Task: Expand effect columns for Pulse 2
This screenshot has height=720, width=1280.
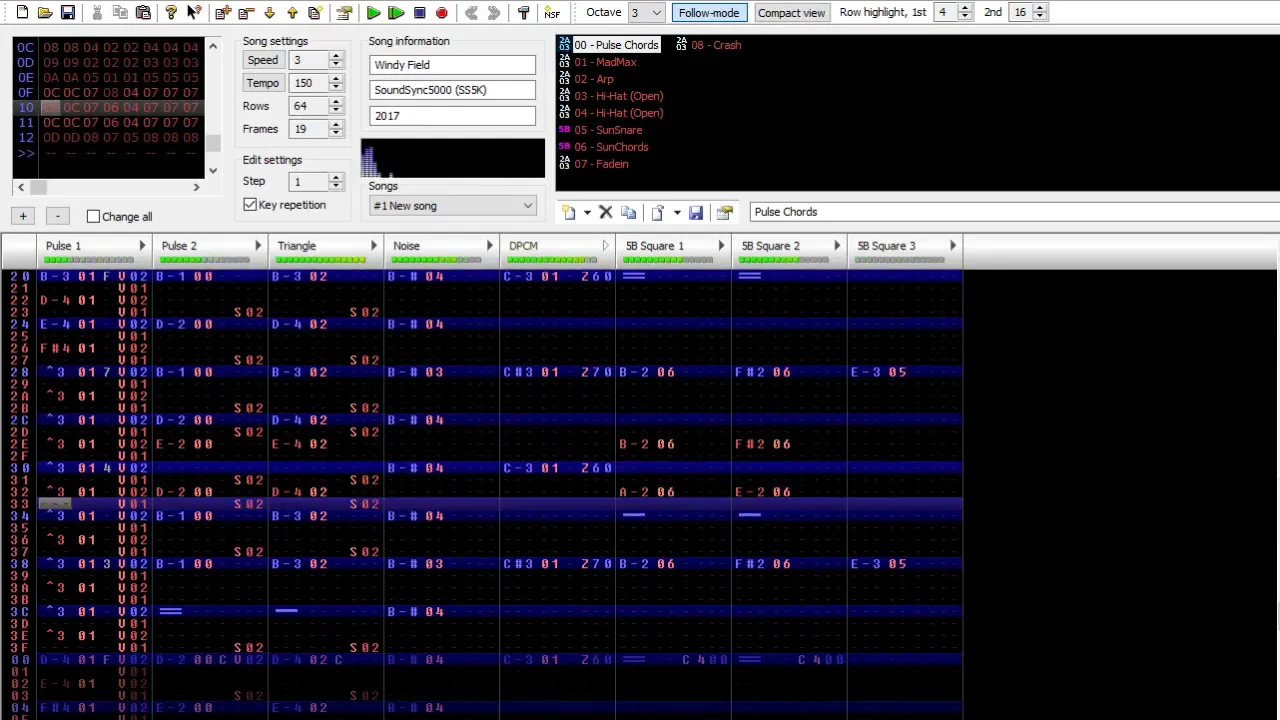Action: coord(258,246)
